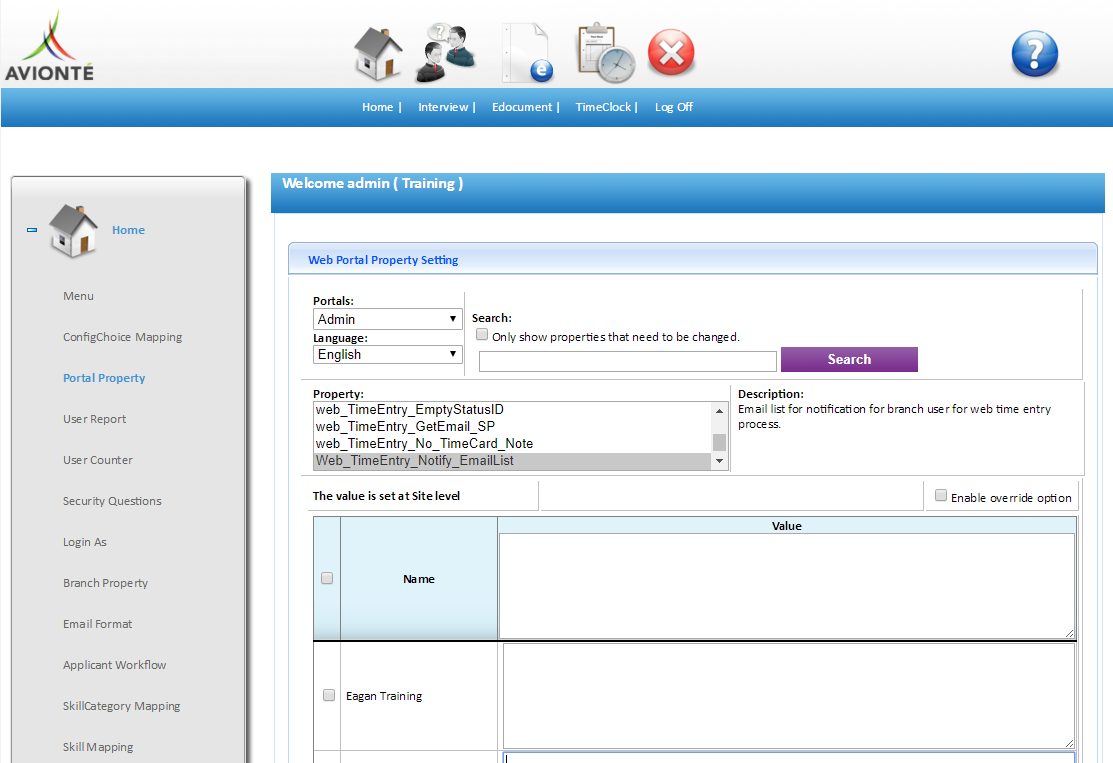Click the Search text input field

[x=627, y=361]
